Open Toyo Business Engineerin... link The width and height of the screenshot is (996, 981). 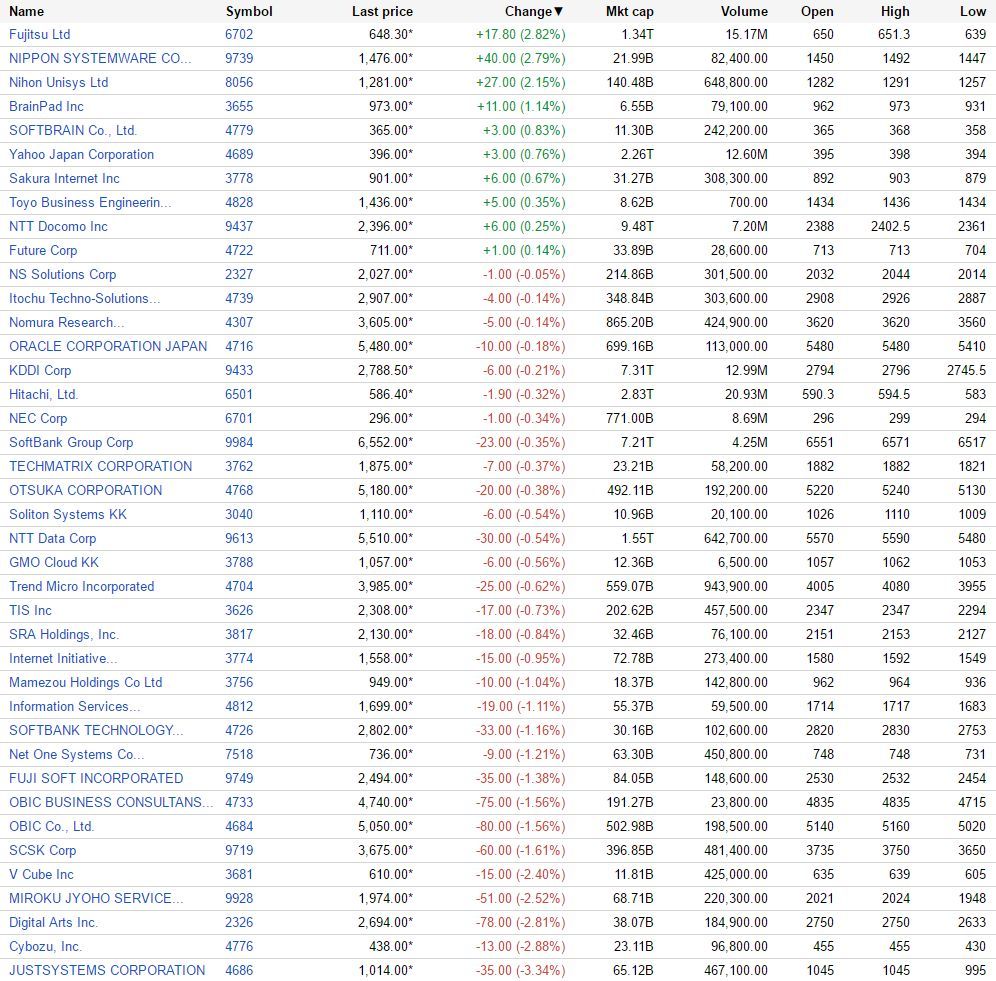(x=90, y=202)
